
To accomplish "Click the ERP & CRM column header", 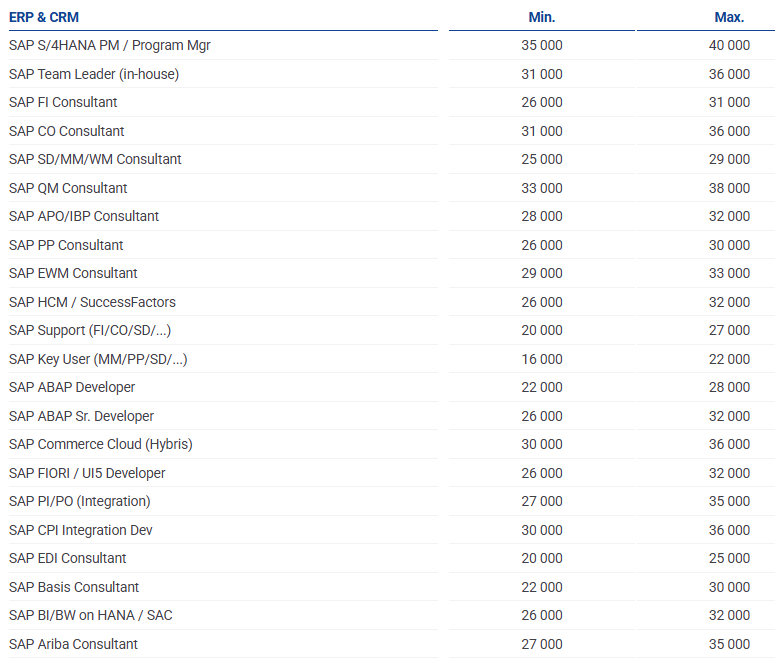I will (x=43, y=17).
